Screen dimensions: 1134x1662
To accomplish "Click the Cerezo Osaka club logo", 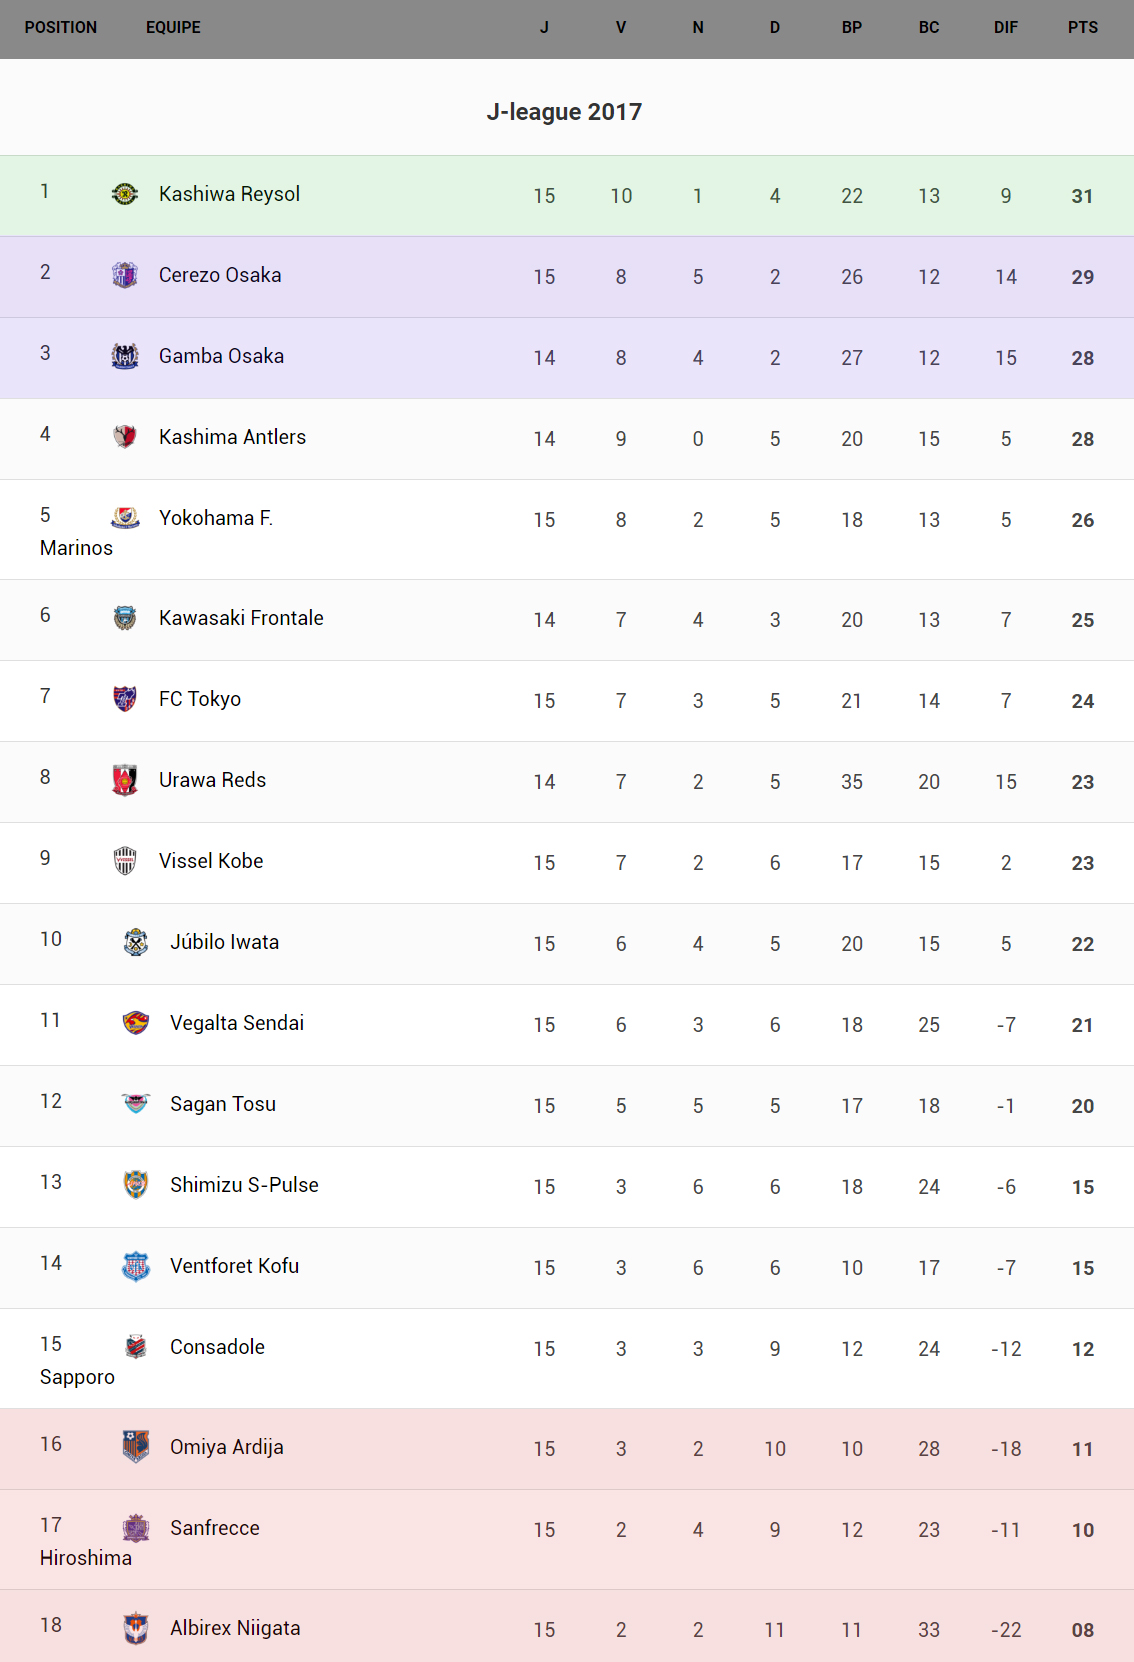I will coord(125,275).
